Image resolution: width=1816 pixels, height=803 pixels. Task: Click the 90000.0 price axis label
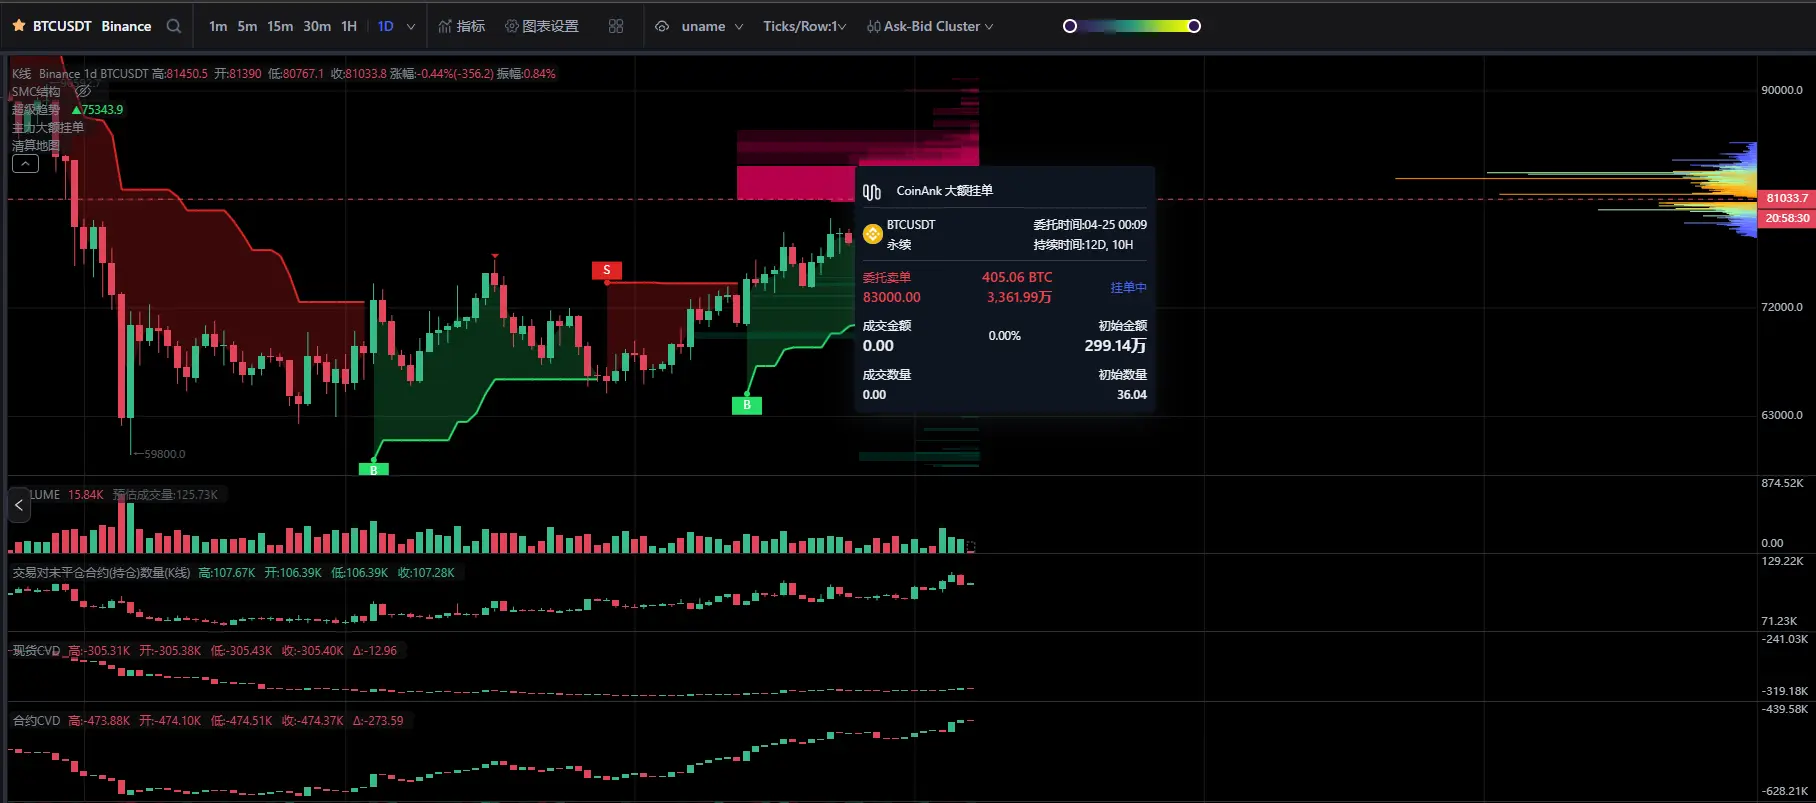pyautogui.click(x=1782, y=90)
